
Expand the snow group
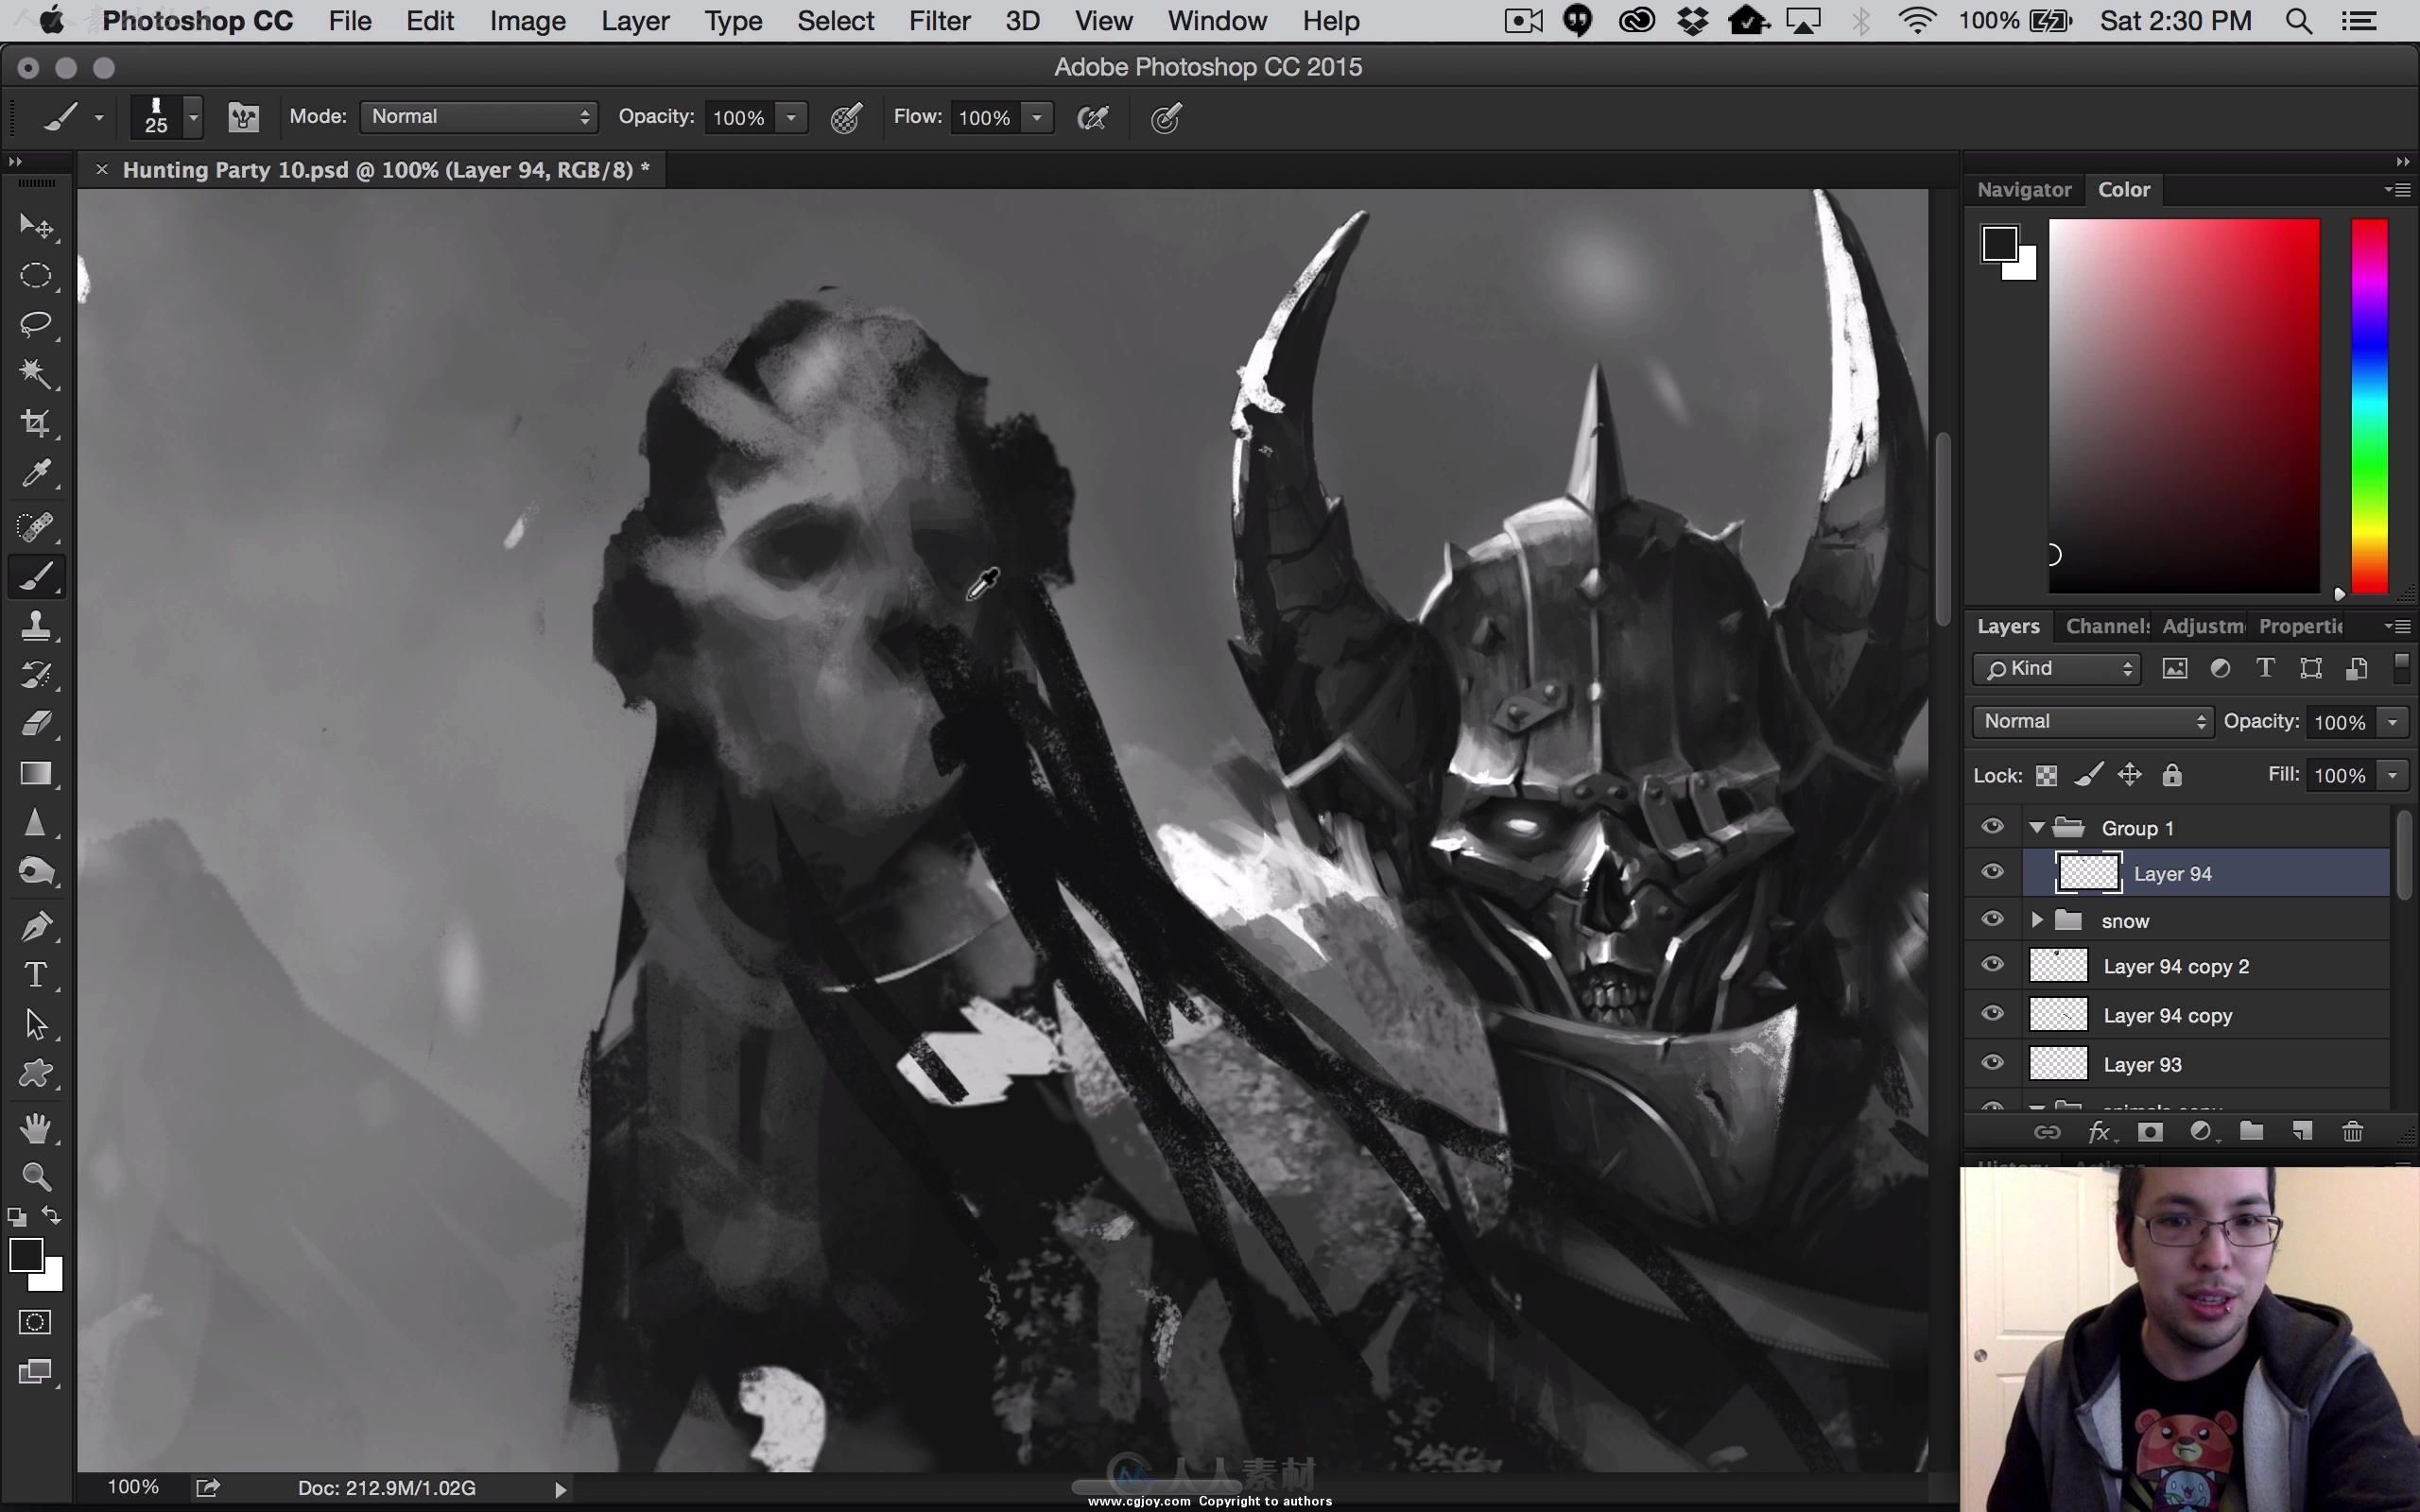(2037, 920)
